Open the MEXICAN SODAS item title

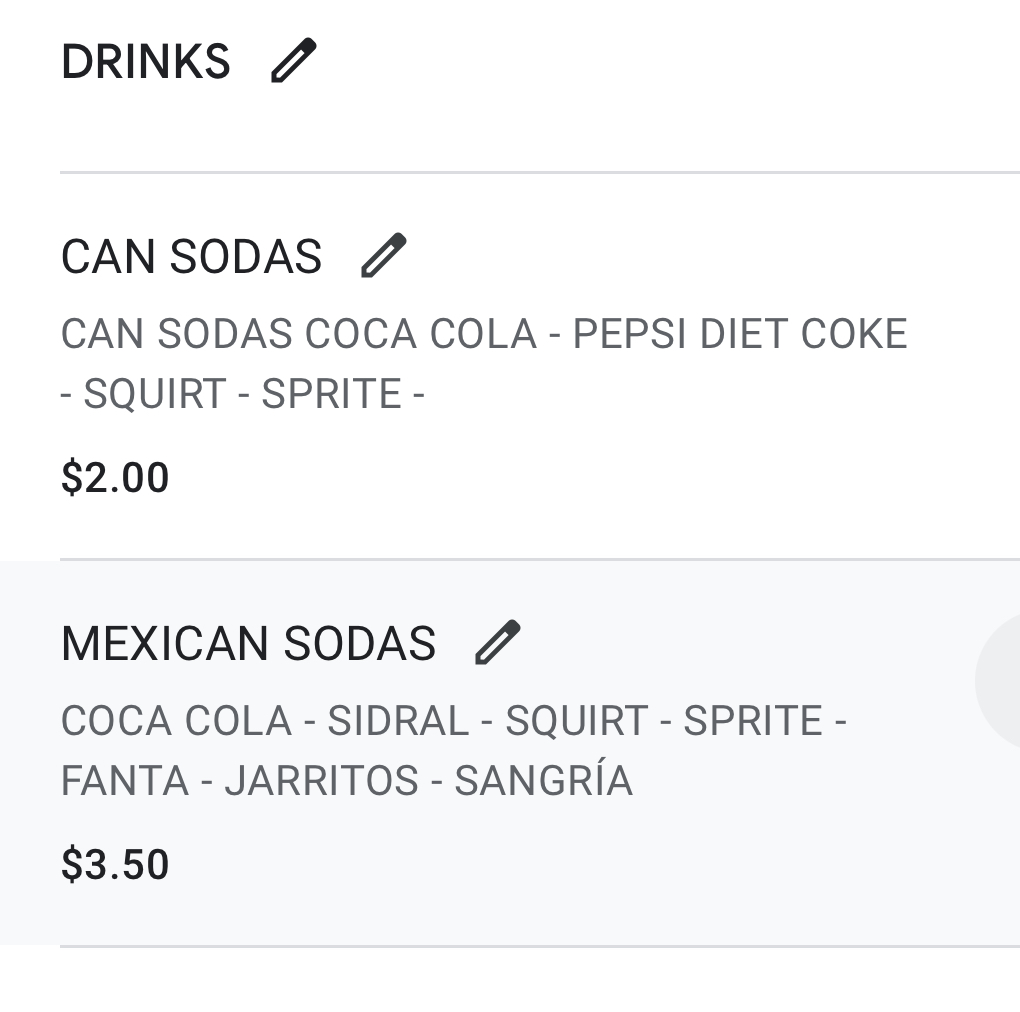248,644
